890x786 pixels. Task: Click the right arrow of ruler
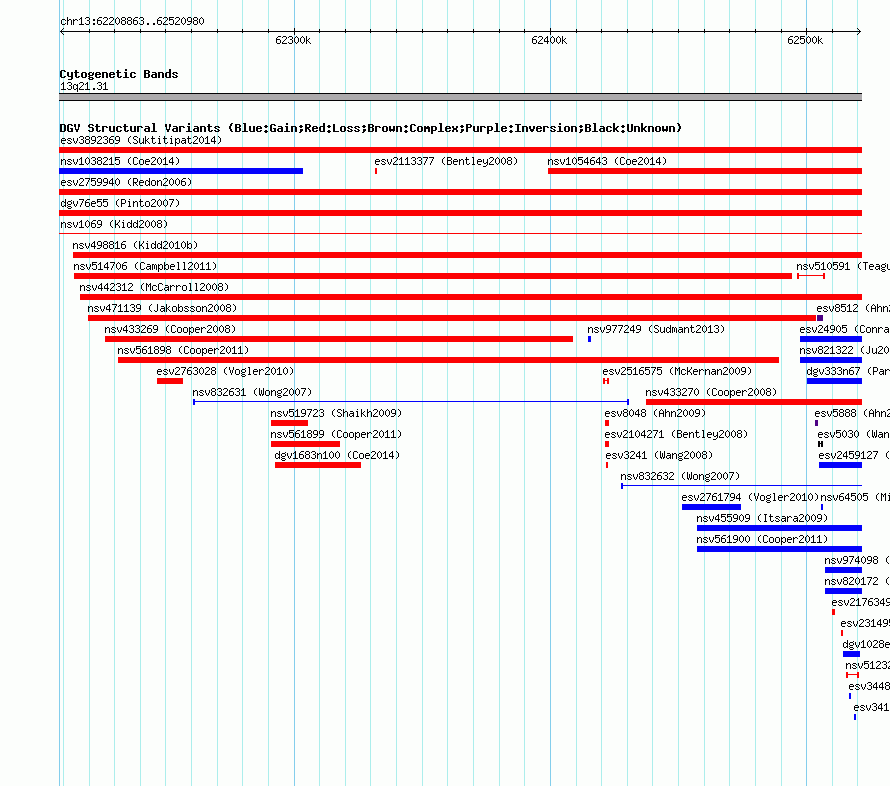[x=859, y=32]
